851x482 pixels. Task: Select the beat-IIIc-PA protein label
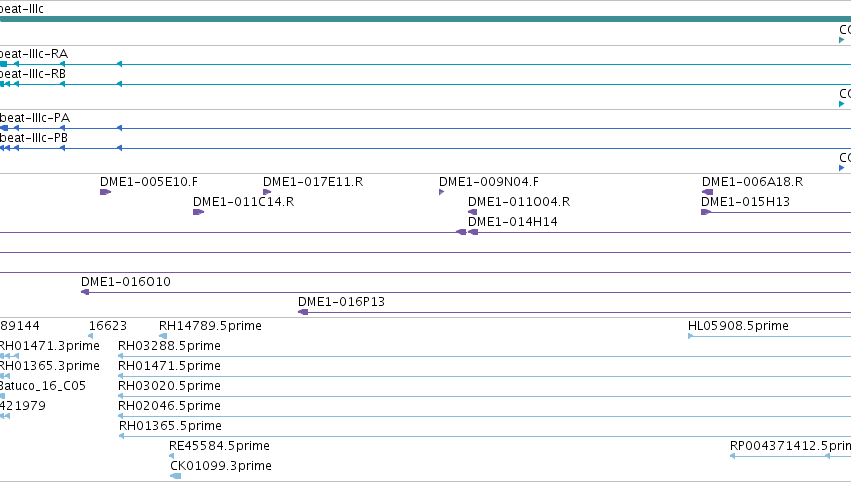click(35, 118)
